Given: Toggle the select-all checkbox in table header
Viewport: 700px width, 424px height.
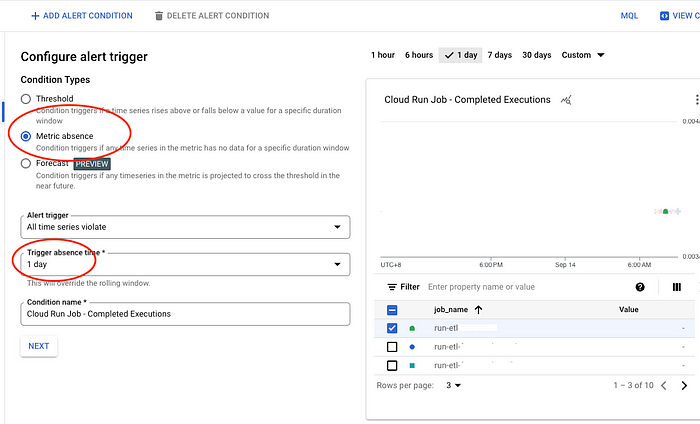Looking at the screenshot, I should click(392, 310).
